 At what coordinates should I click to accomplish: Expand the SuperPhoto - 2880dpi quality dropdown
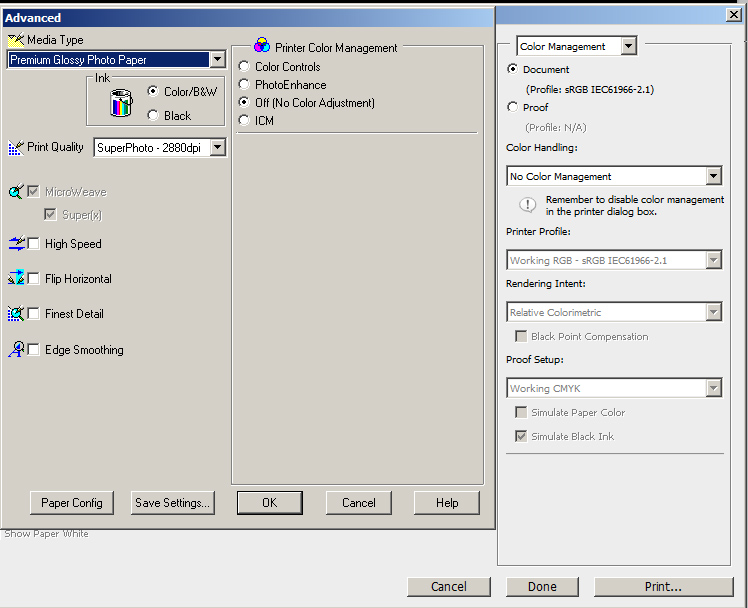pyautogui.click(x=217, y=148)
